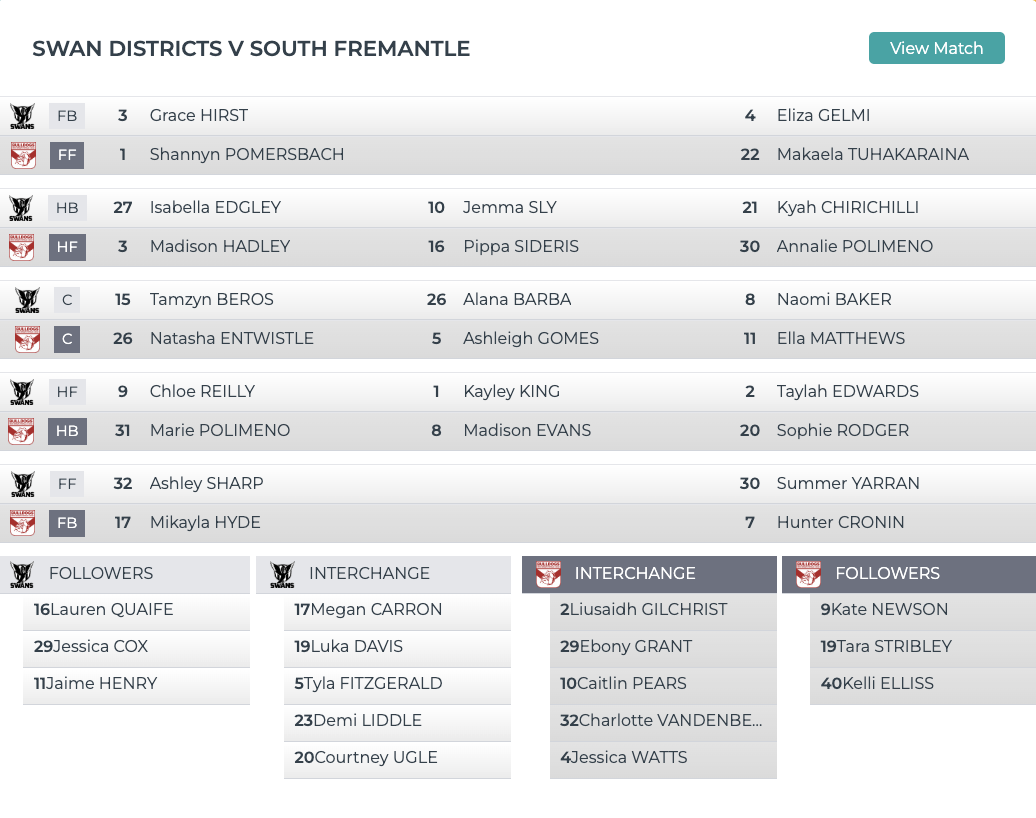Click player Kayley KING
This screenshot has height=818, width=1036.
[x=511, y=392]
